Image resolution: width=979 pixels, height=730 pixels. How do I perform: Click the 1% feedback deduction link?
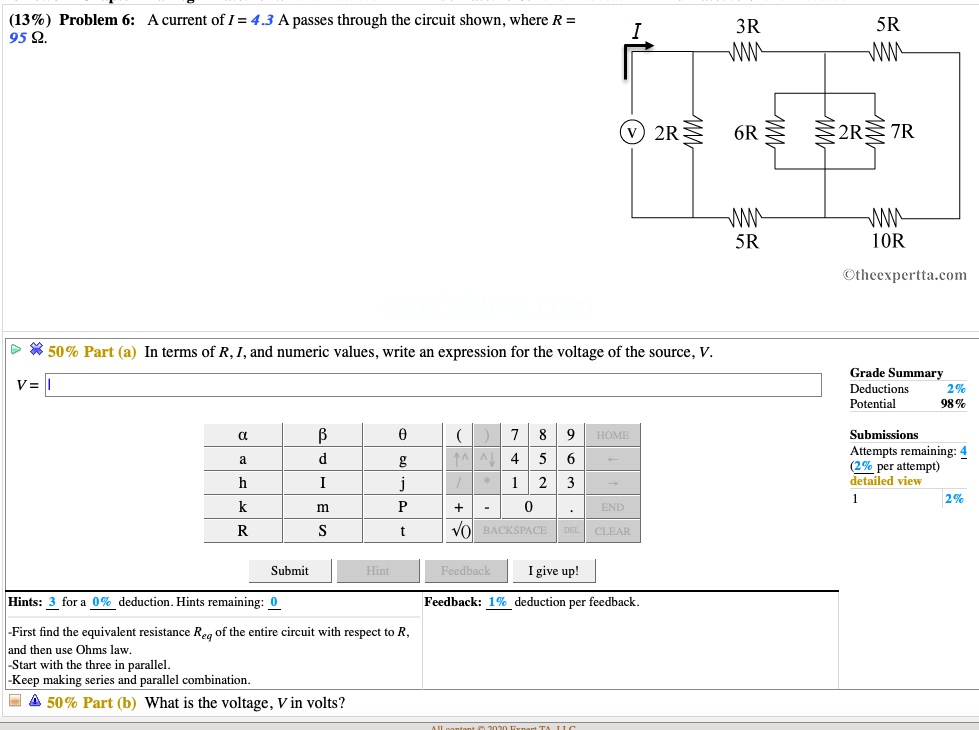pyautogui.click(x=498, y=602)
